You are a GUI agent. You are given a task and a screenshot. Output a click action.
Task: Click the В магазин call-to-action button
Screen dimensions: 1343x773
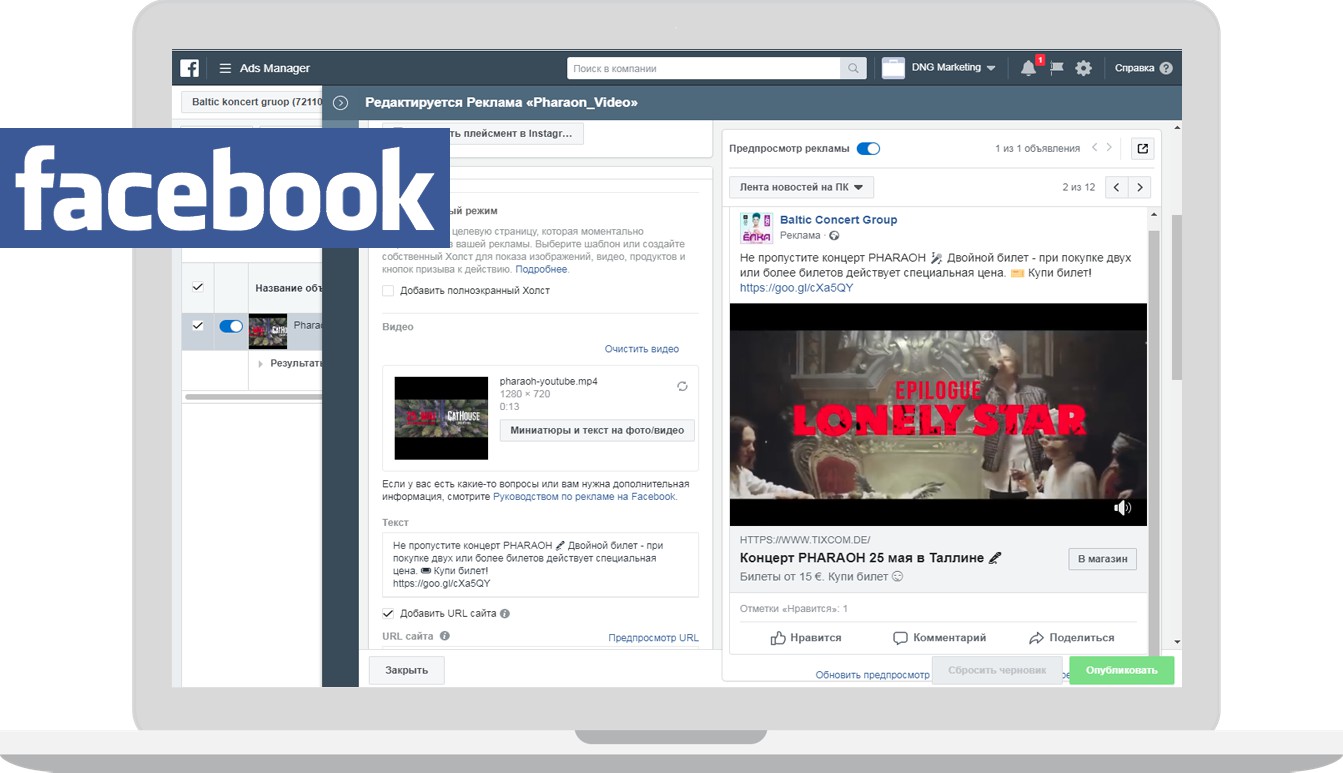point(1103,559)
